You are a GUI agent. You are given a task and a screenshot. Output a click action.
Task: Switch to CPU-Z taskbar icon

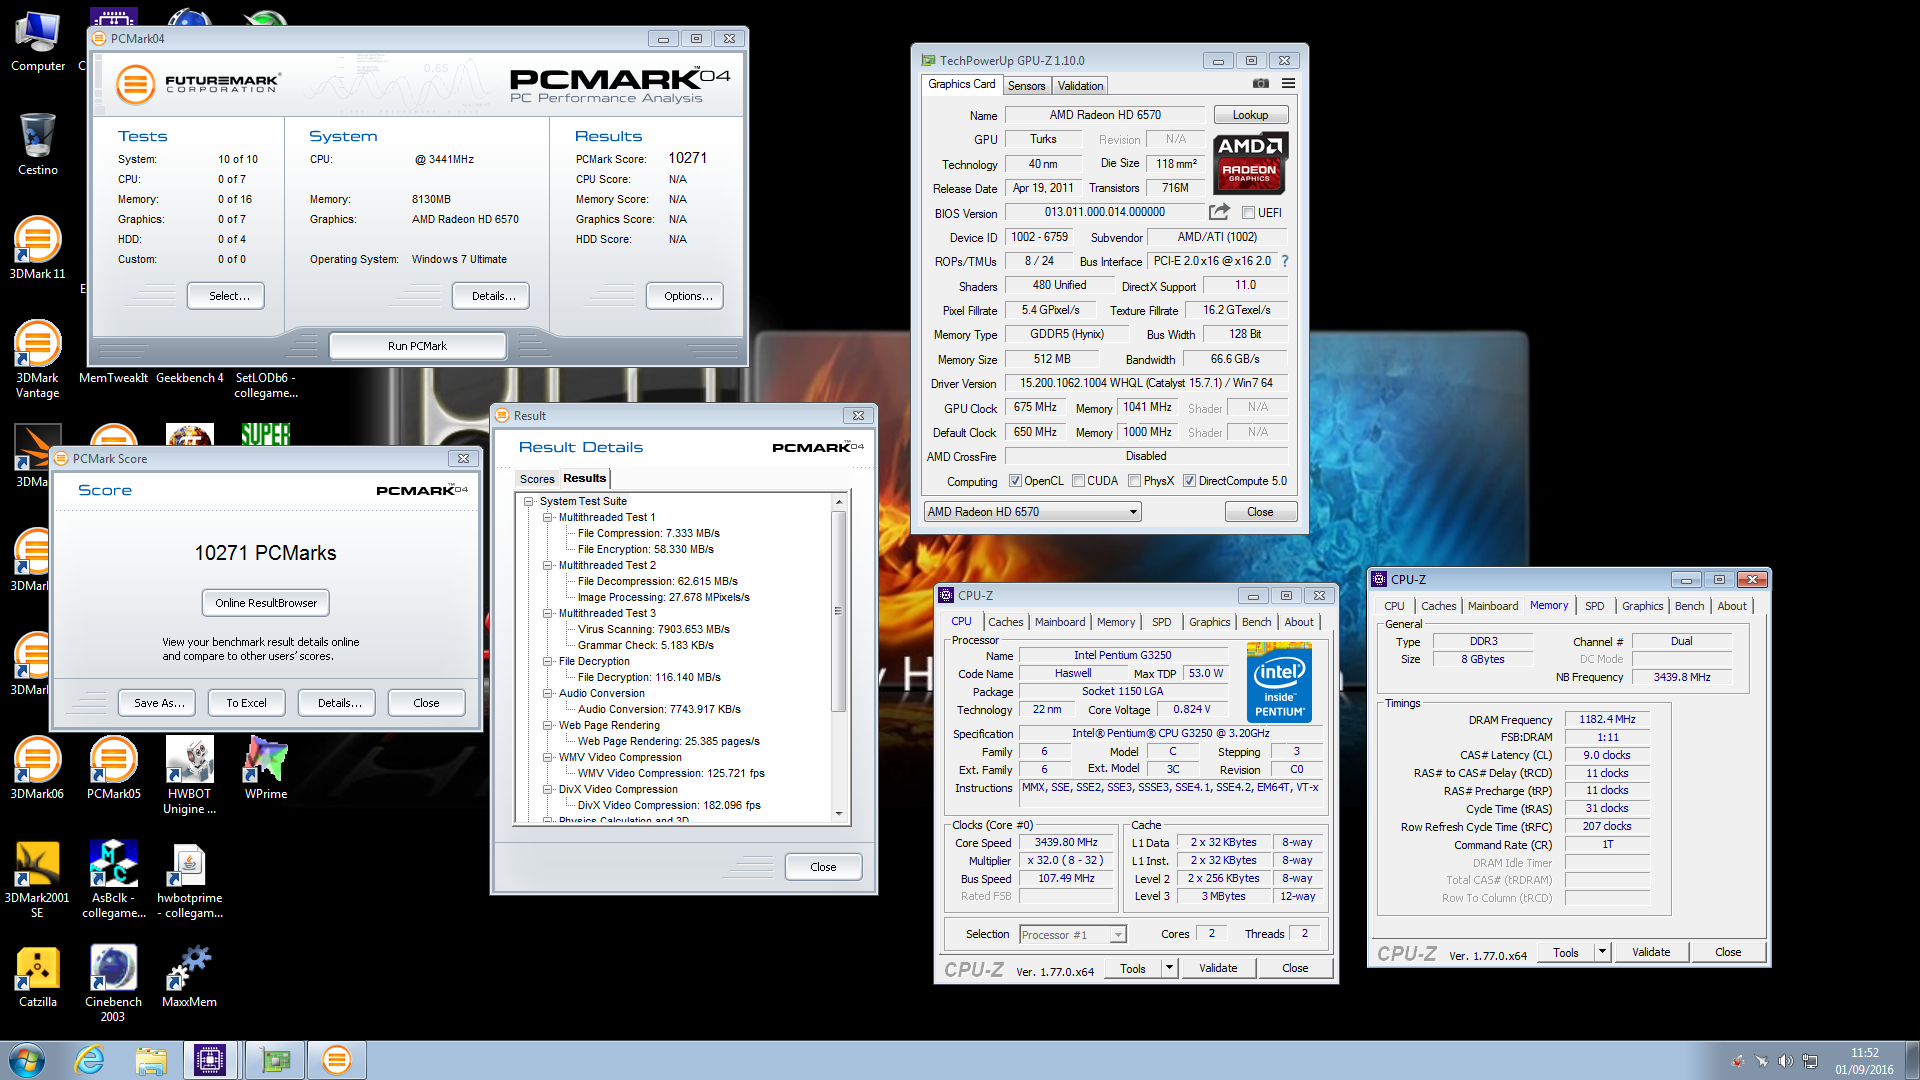pos(210,1060)
